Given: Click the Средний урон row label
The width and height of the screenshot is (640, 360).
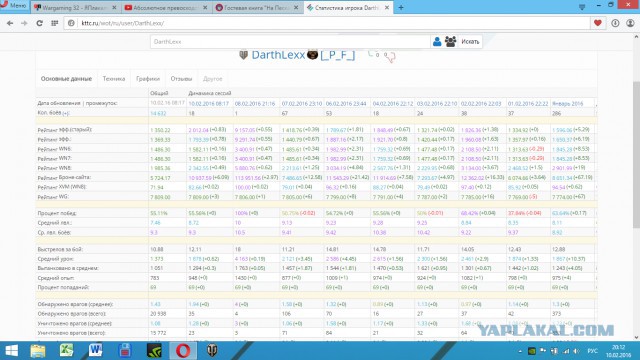Looking at the screenshot, I should tap(56, 259).
